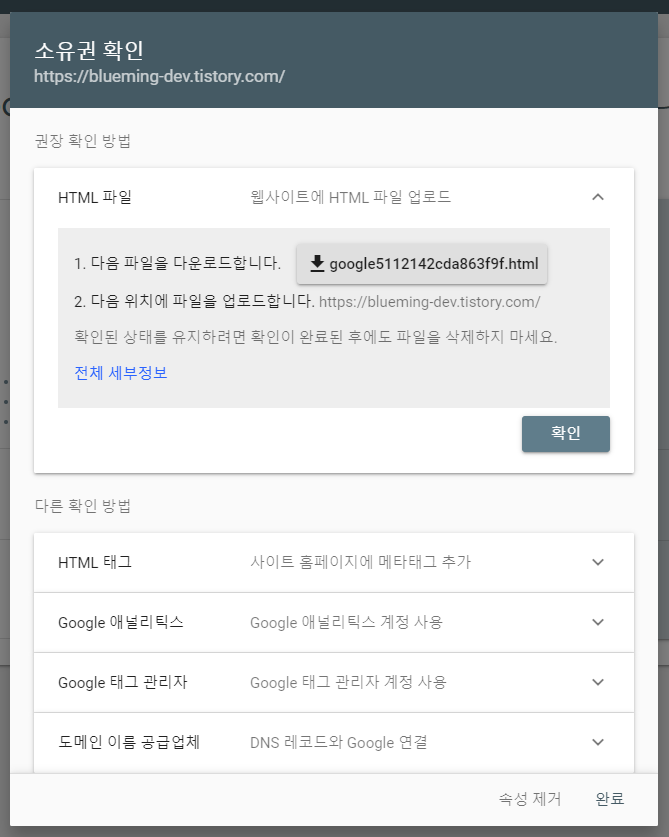Click 'Google 태그 관리자 계정 사용' description
This screenshot has width=669, height=837.
(x=348, y=682)
